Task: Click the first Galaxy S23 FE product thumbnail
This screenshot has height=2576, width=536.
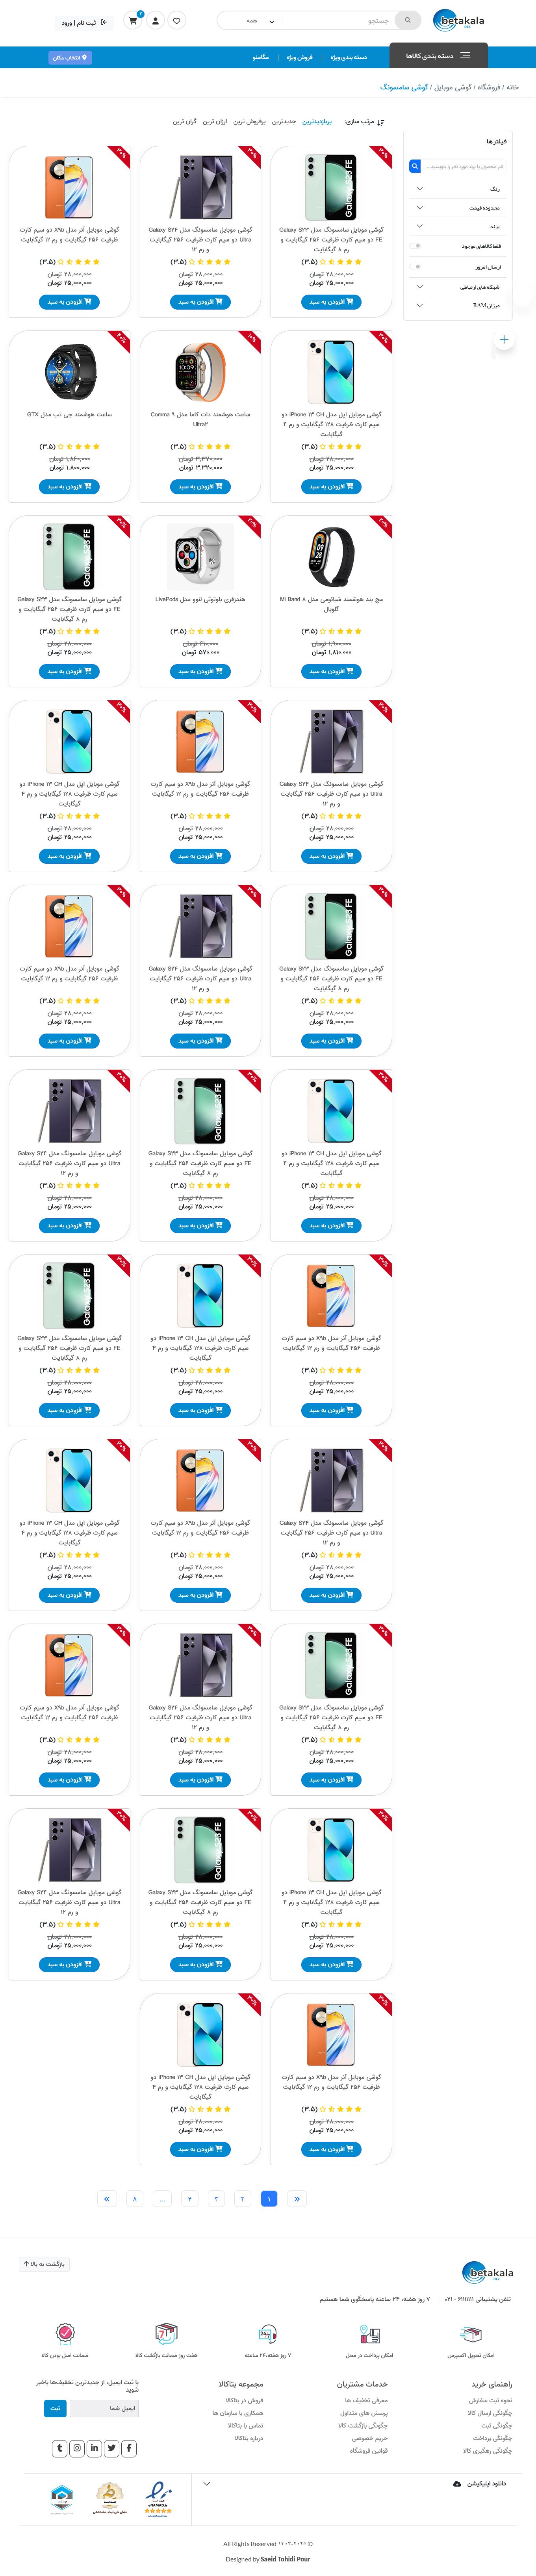Action: (x=331, y=187)
